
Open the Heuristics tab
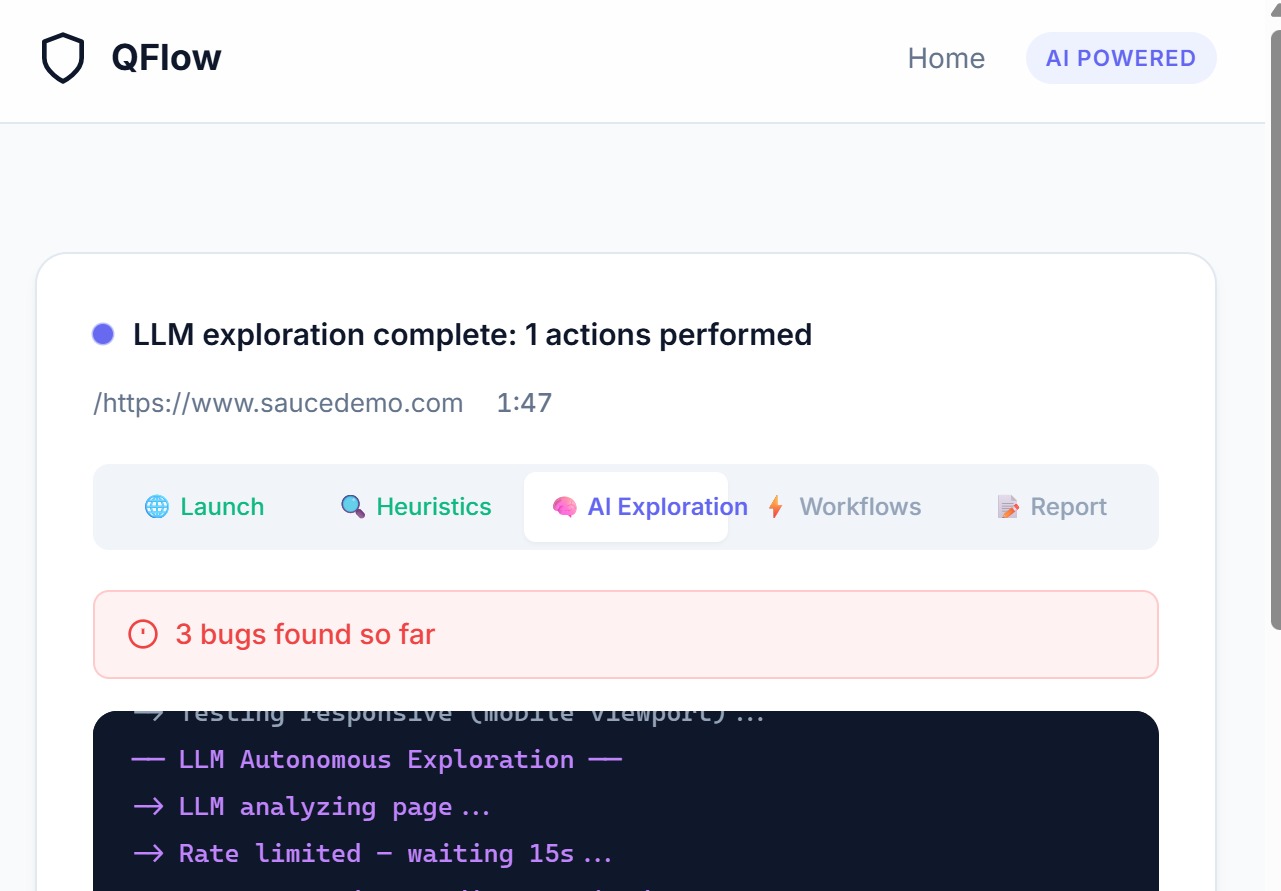(416, 507)
